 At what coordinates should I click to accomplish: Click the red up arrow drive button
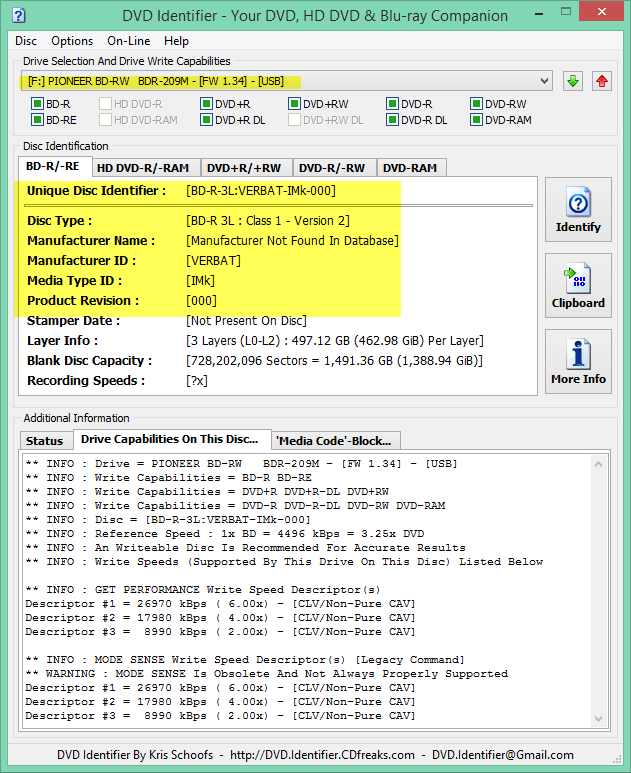pos(601,81)
